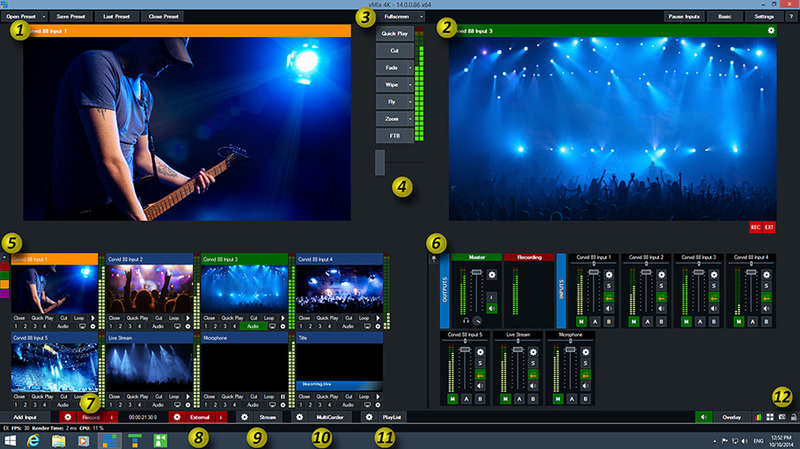800x449 pixels.
Task: Click the gear icon on Output preview header
Action: 771,31
